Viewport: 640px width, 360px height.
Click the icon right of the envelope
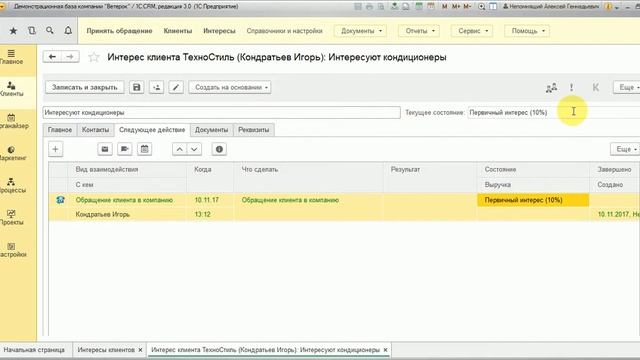point(124,149)
